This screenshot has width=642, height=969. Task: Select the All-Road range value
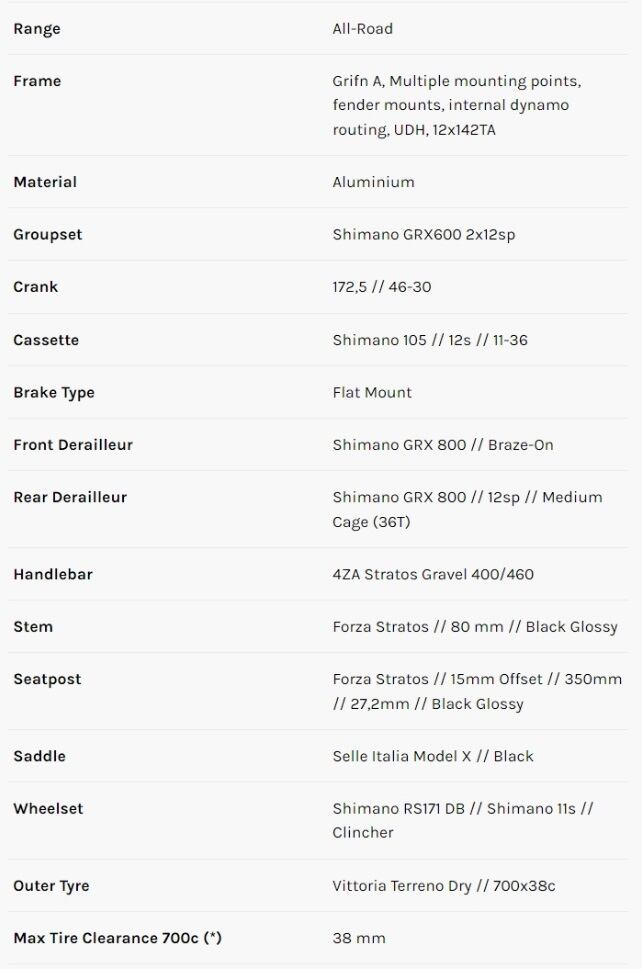pyautogui.click(x=363, y=29)
